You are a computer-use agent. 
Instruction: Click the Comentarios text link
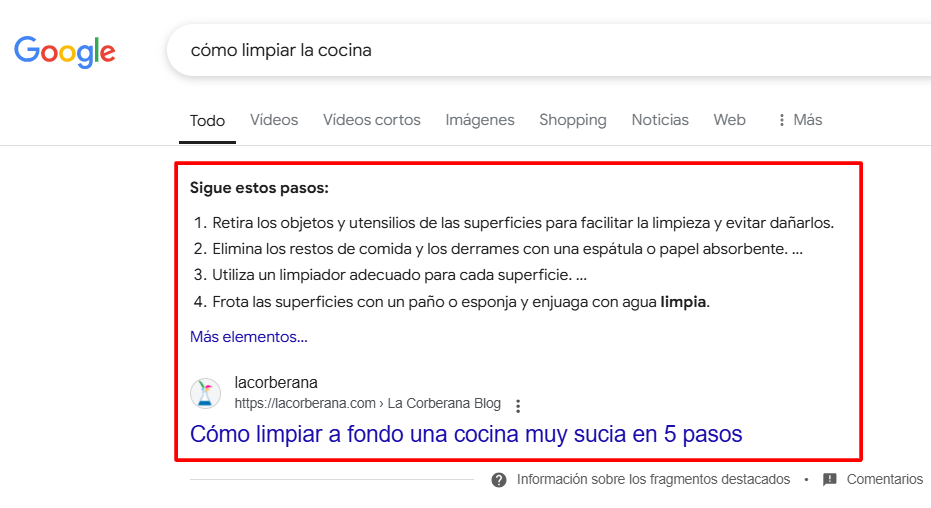[884, 480]
